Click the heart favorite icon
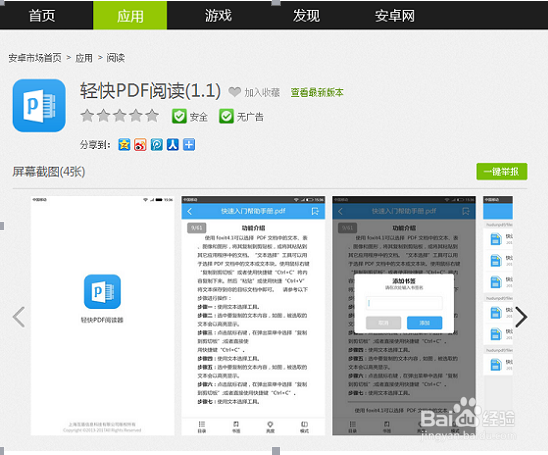548x455 pixels. (x=235, y=92)
